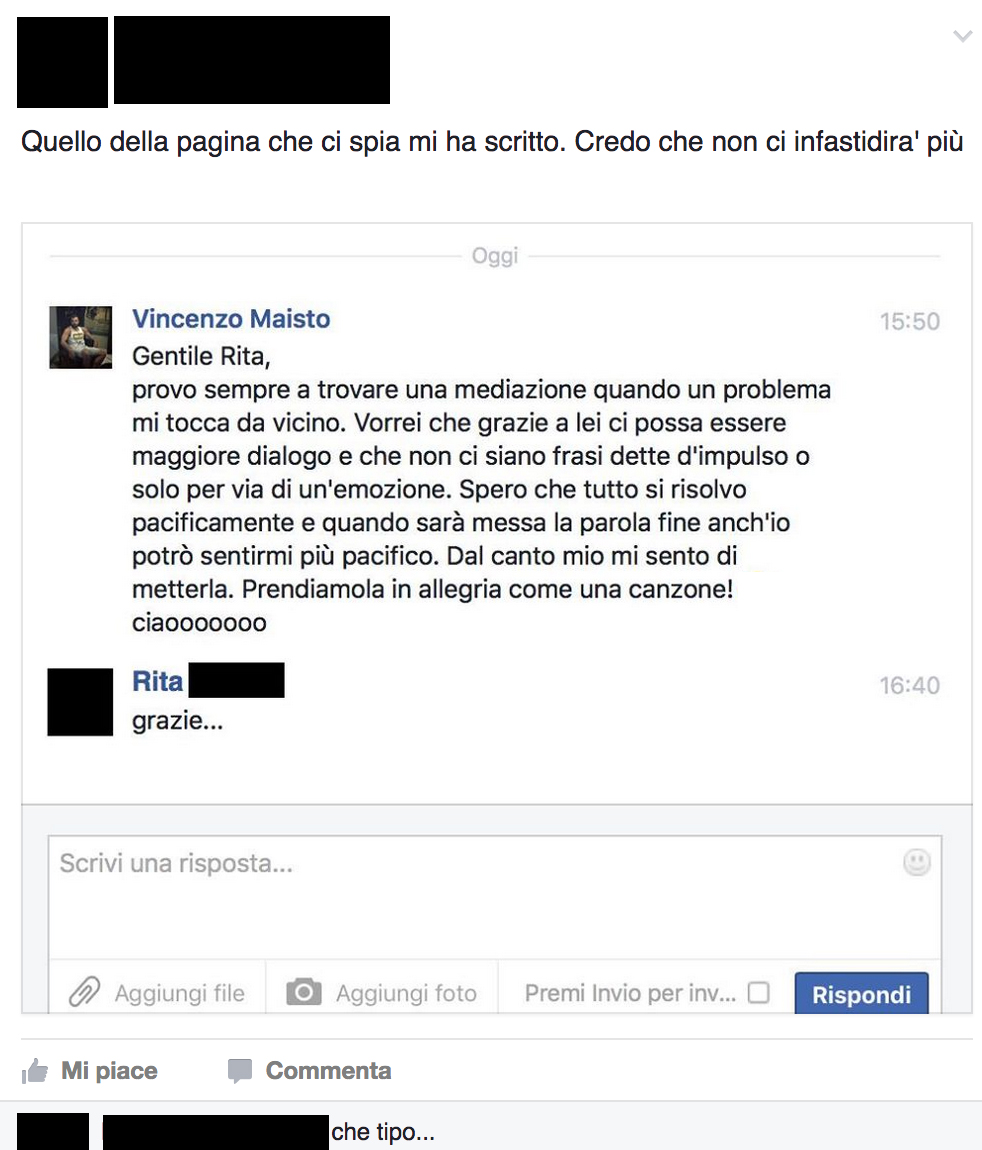Click the camera add photo icon

(x=304, y=992)
